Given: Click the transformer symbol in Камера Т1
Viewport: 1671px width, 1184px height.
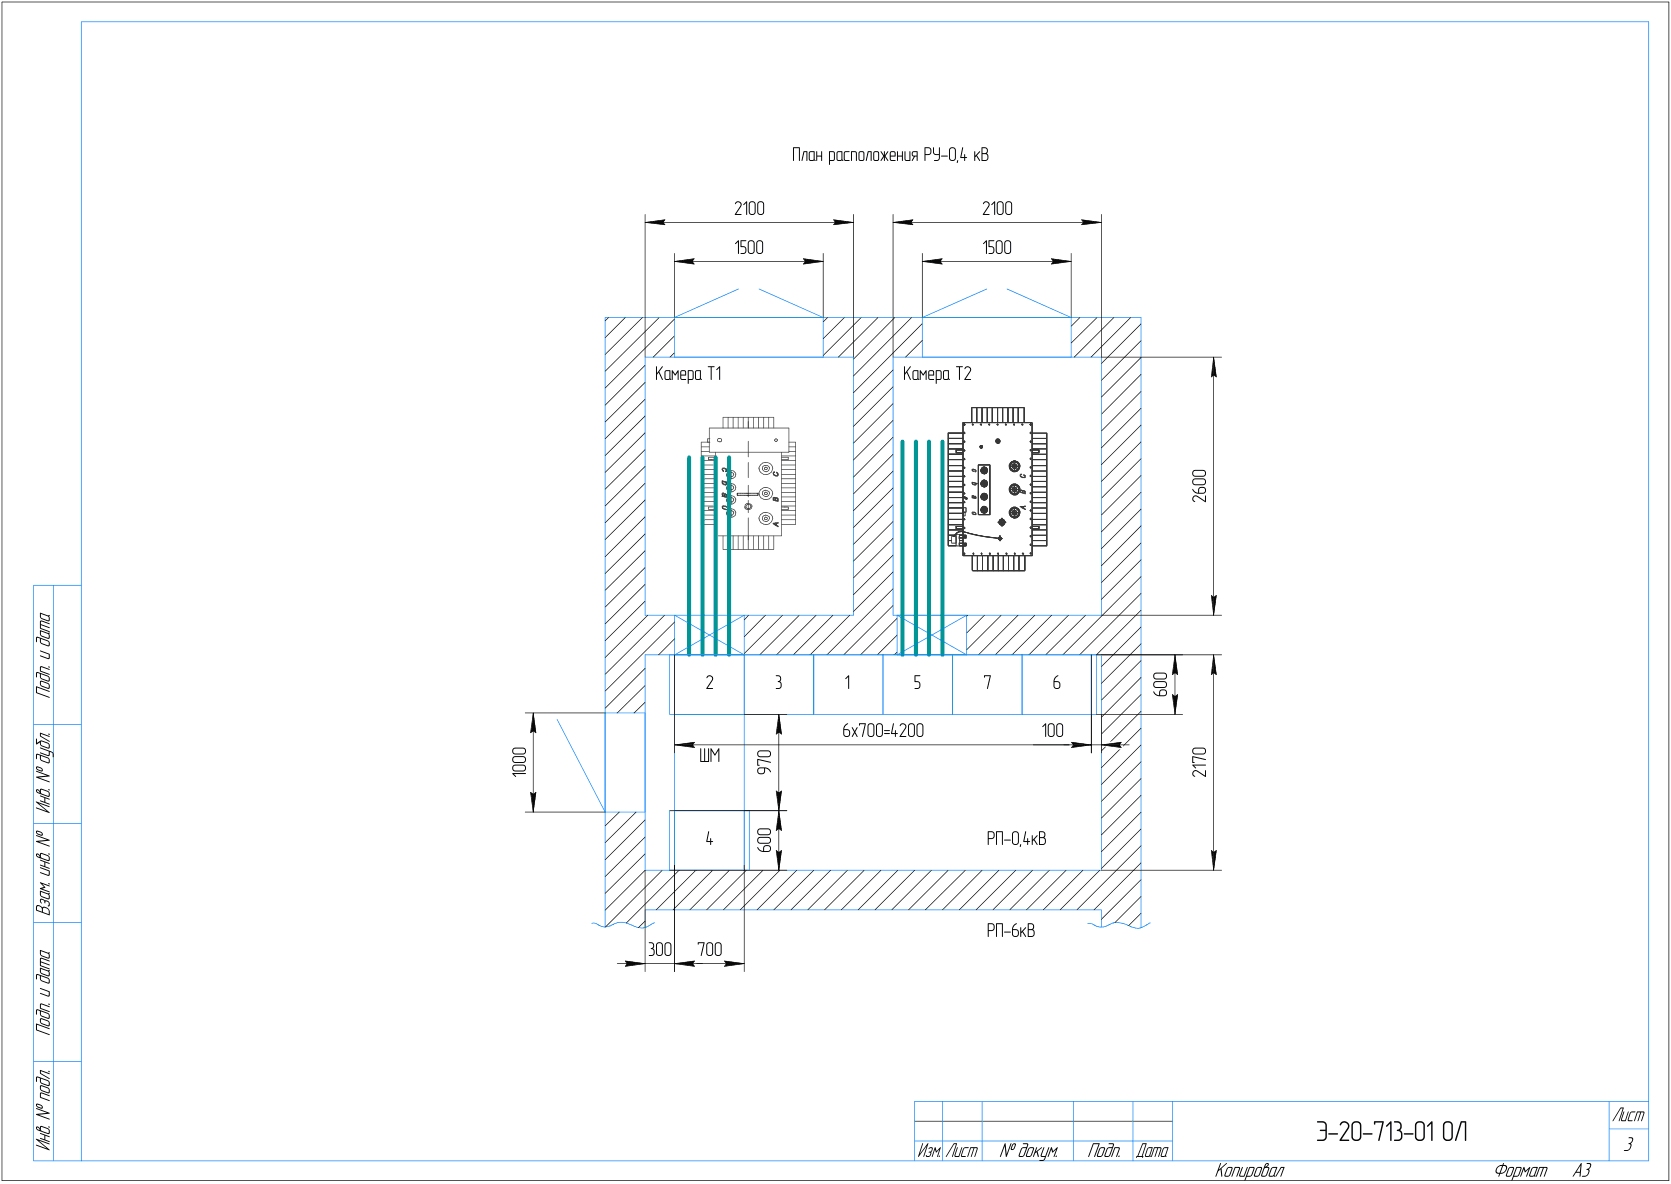Looking at the screenshot, I should [748, 484].
